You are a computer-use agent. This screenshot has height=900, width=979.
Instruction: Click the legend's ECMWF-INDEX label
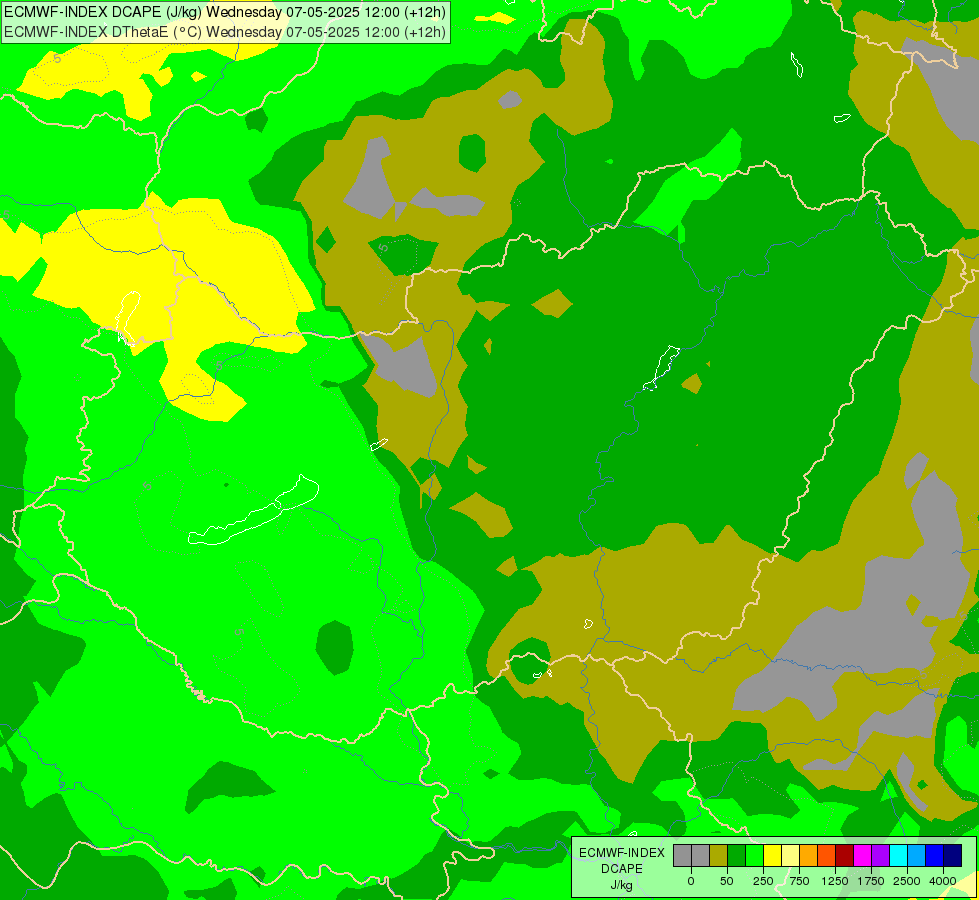point(622,853)
